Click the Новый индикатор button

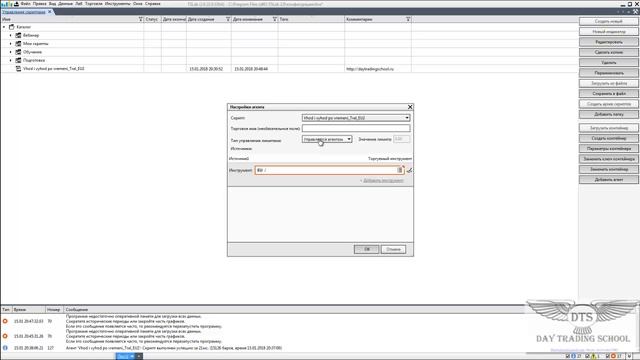click(x=609, y=31)
